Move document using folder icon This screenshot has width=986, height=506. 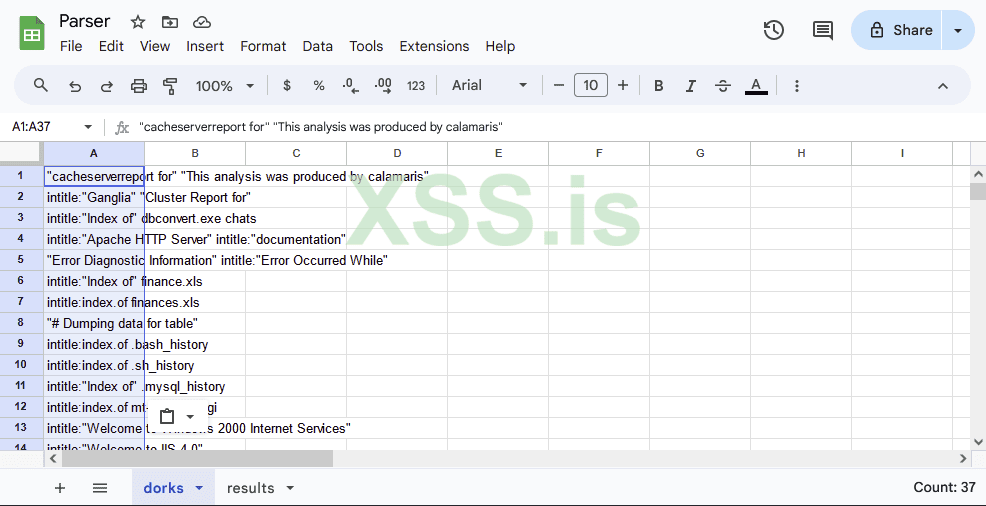point(170,23)
